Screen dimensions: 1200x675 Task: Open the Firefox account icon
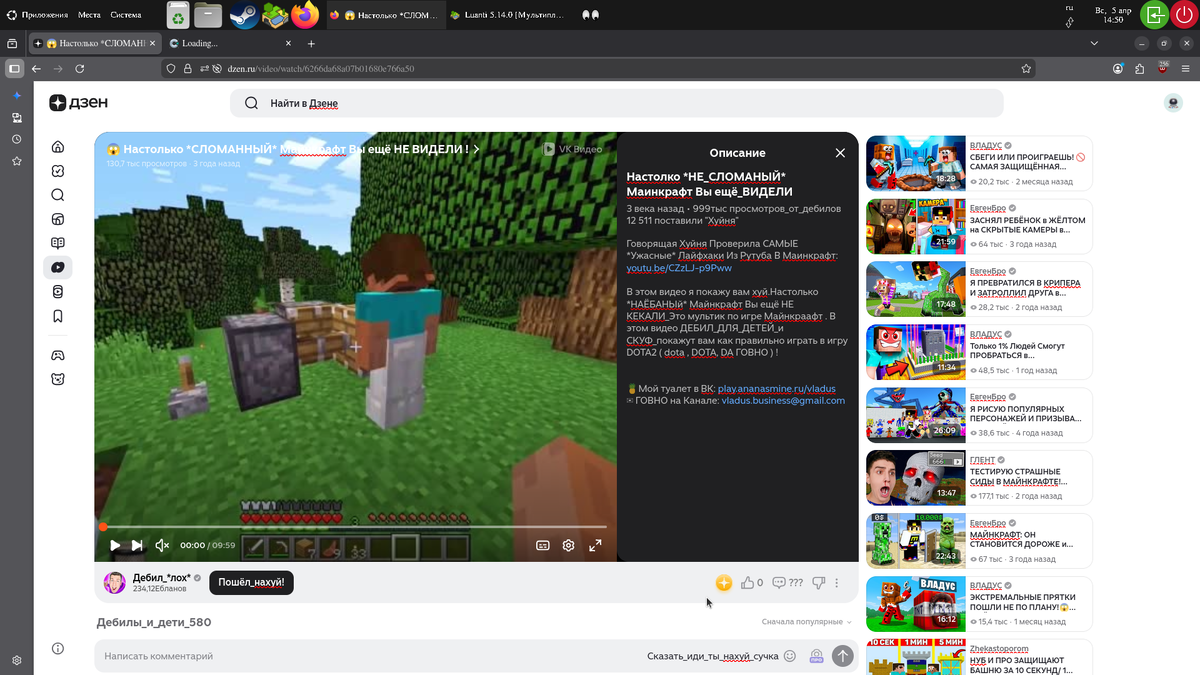coord(1119,69)
